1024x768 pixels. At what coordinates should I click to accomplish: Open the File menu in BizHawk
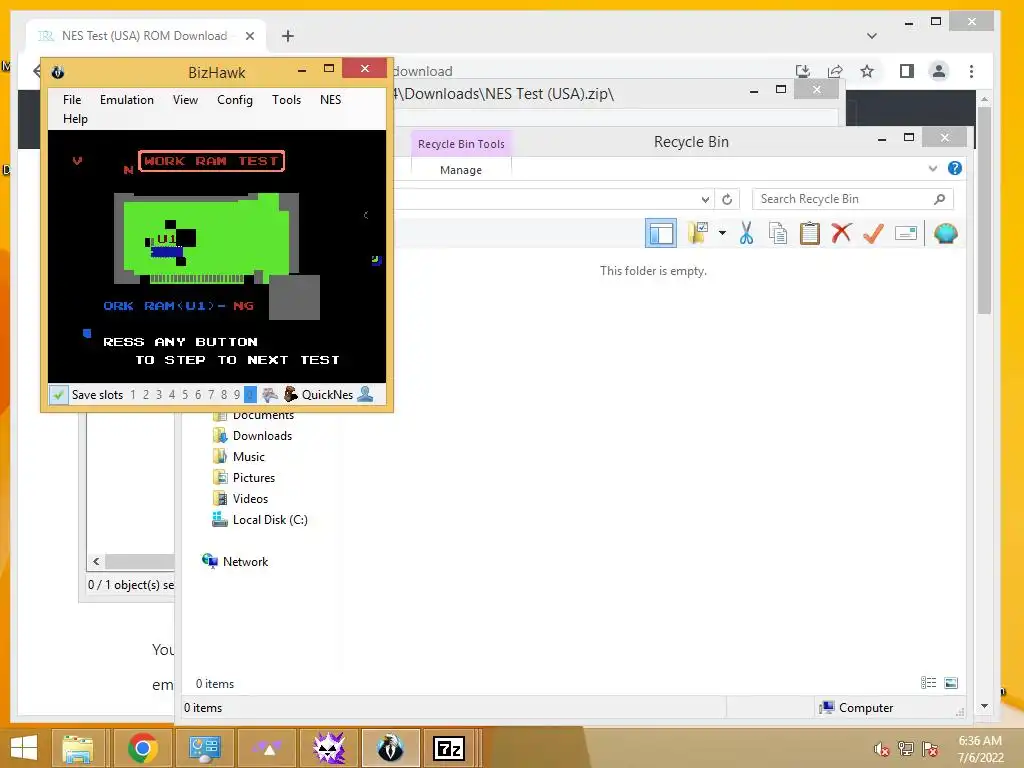point(72,100)
